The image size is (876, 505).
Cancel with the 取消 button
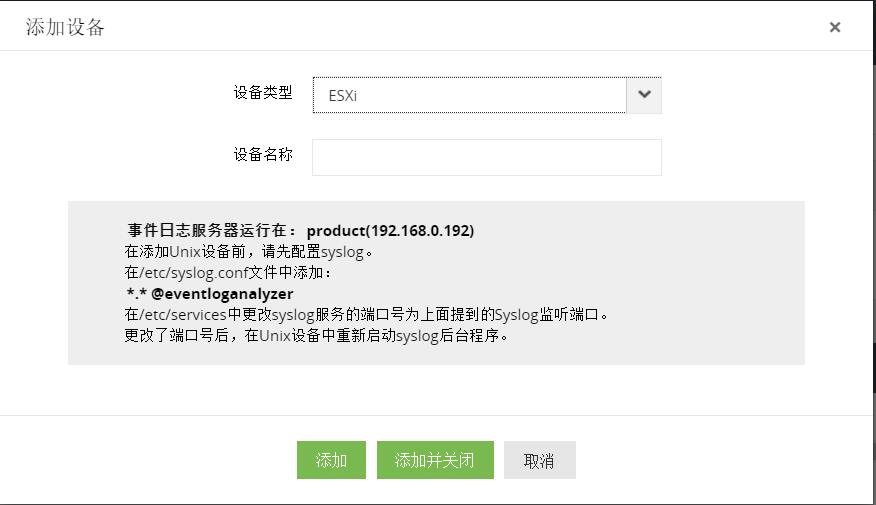click(539, 460)
